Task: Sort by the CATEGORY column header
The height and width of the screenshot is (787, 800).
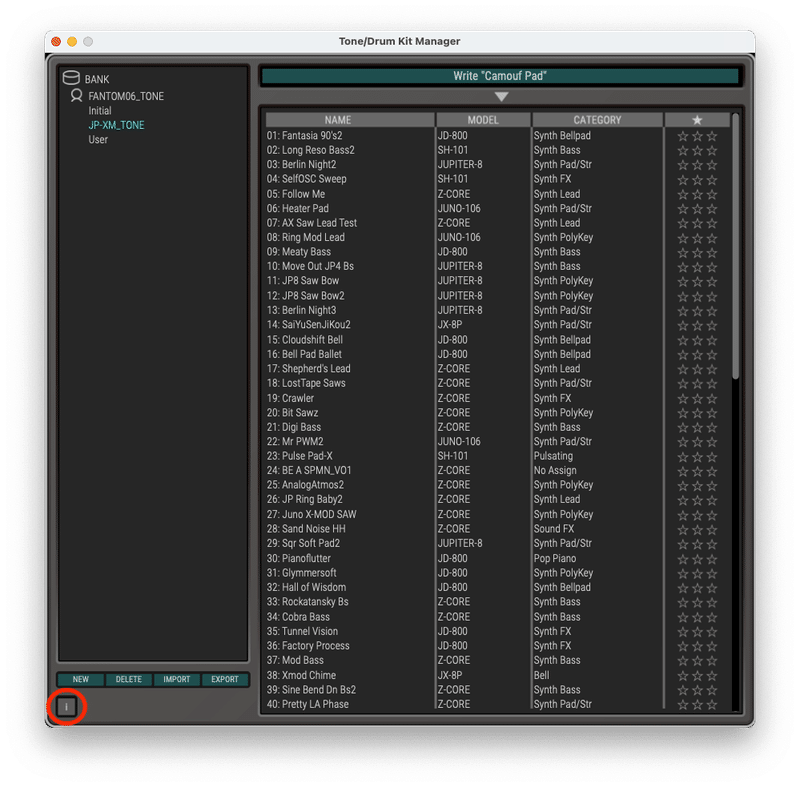Action: pos(597,120)
